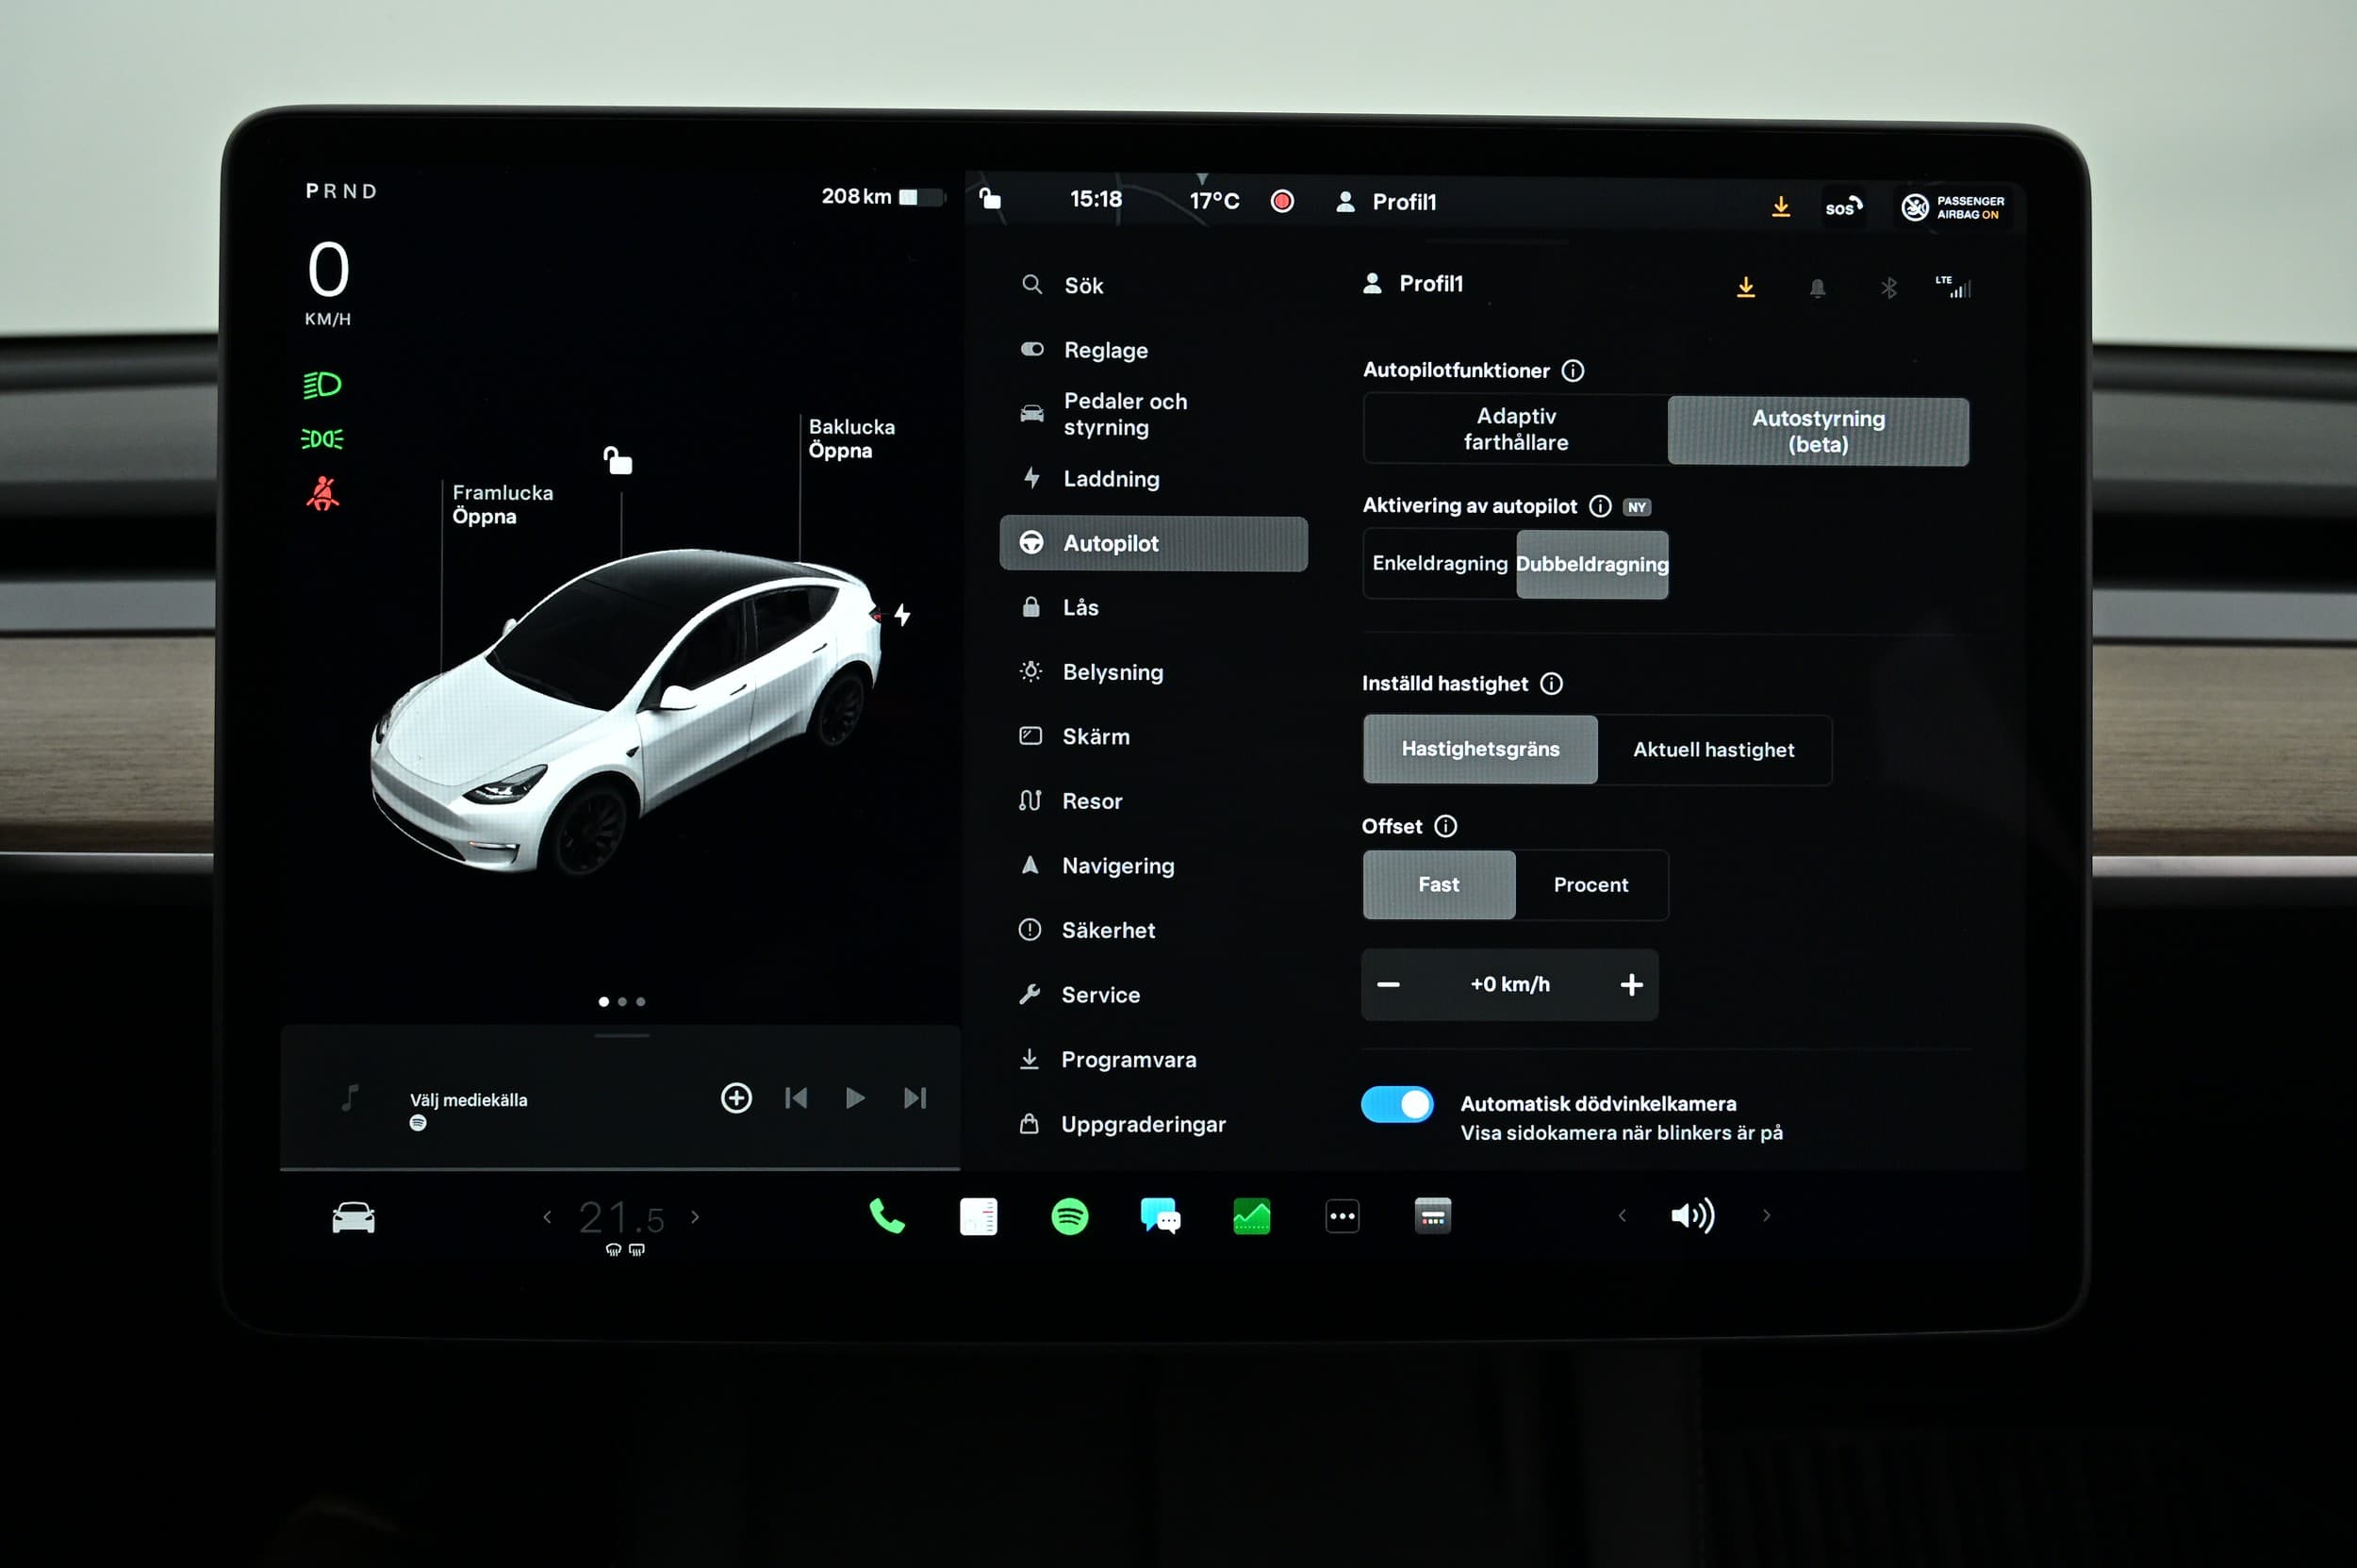Open the three-dots all apps launcher
2357x1568 pixels.
pyautogui.click(x=1342, y=1216)
